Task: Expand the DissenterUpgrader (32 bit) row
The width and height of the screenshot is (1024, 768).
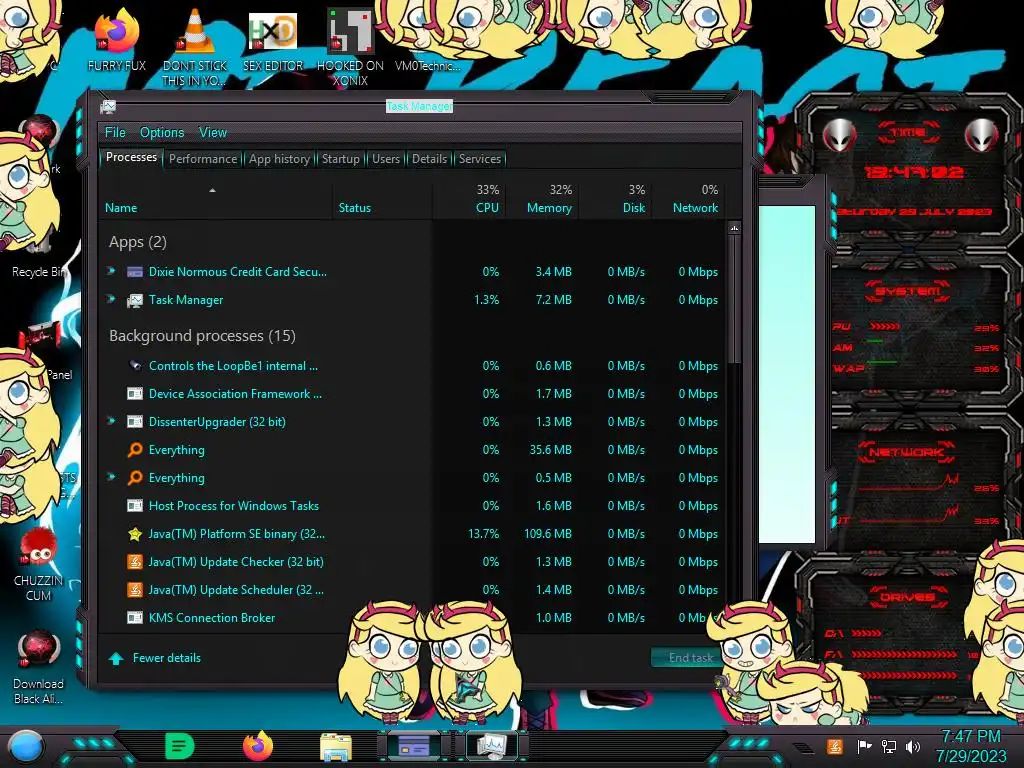Action: point(112,421)
